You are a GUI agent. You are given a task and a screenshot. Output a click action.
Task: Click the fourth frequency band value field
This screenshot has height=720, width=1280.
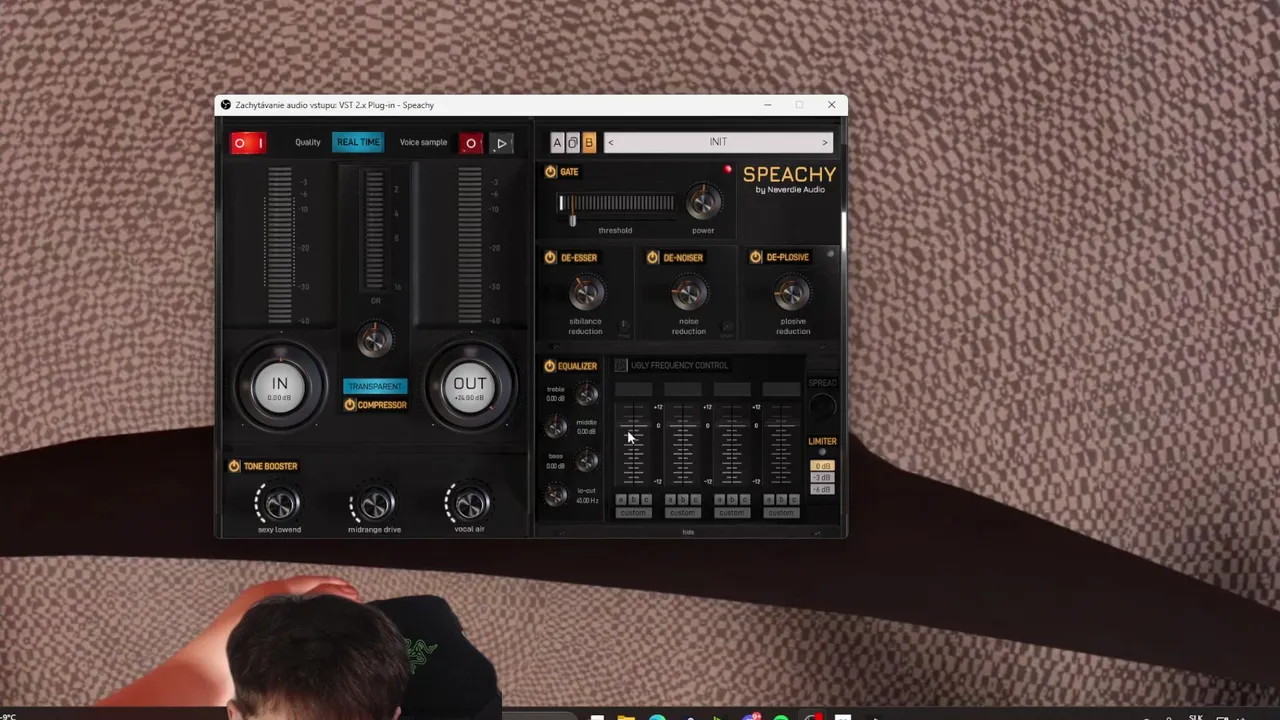(x=781, y=389)
